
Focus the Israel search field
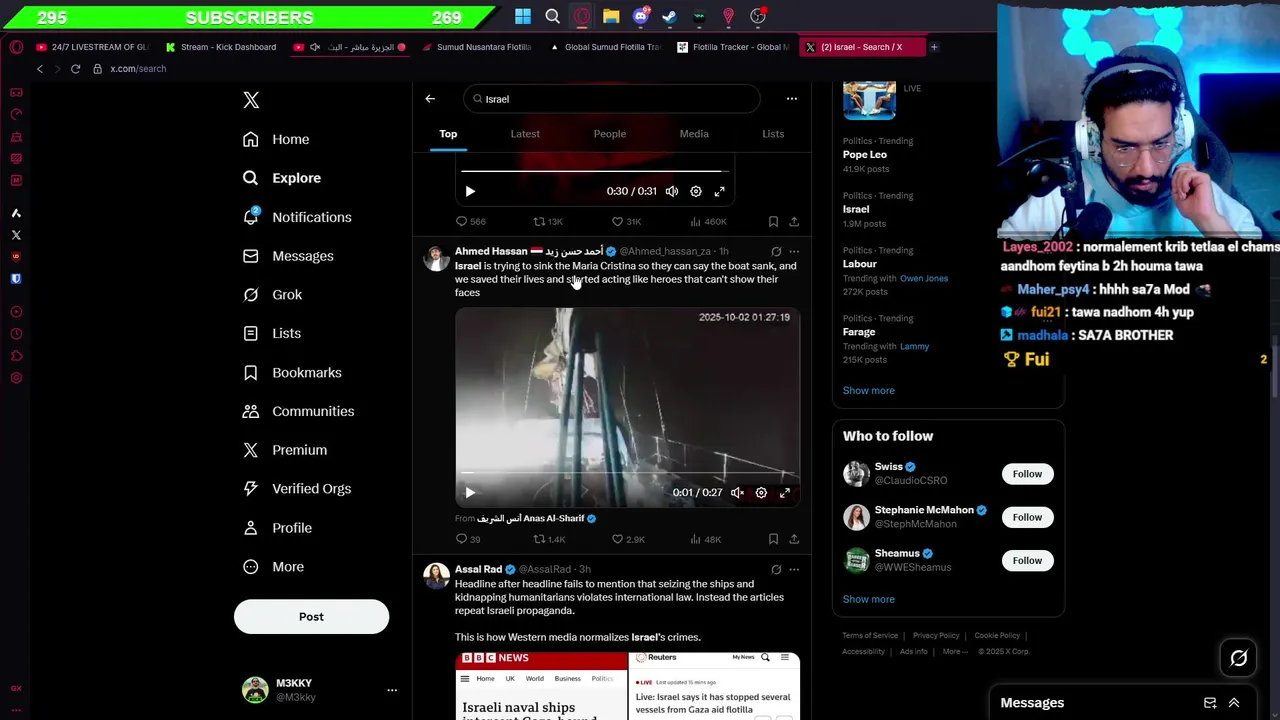click(x=612, y=99)
